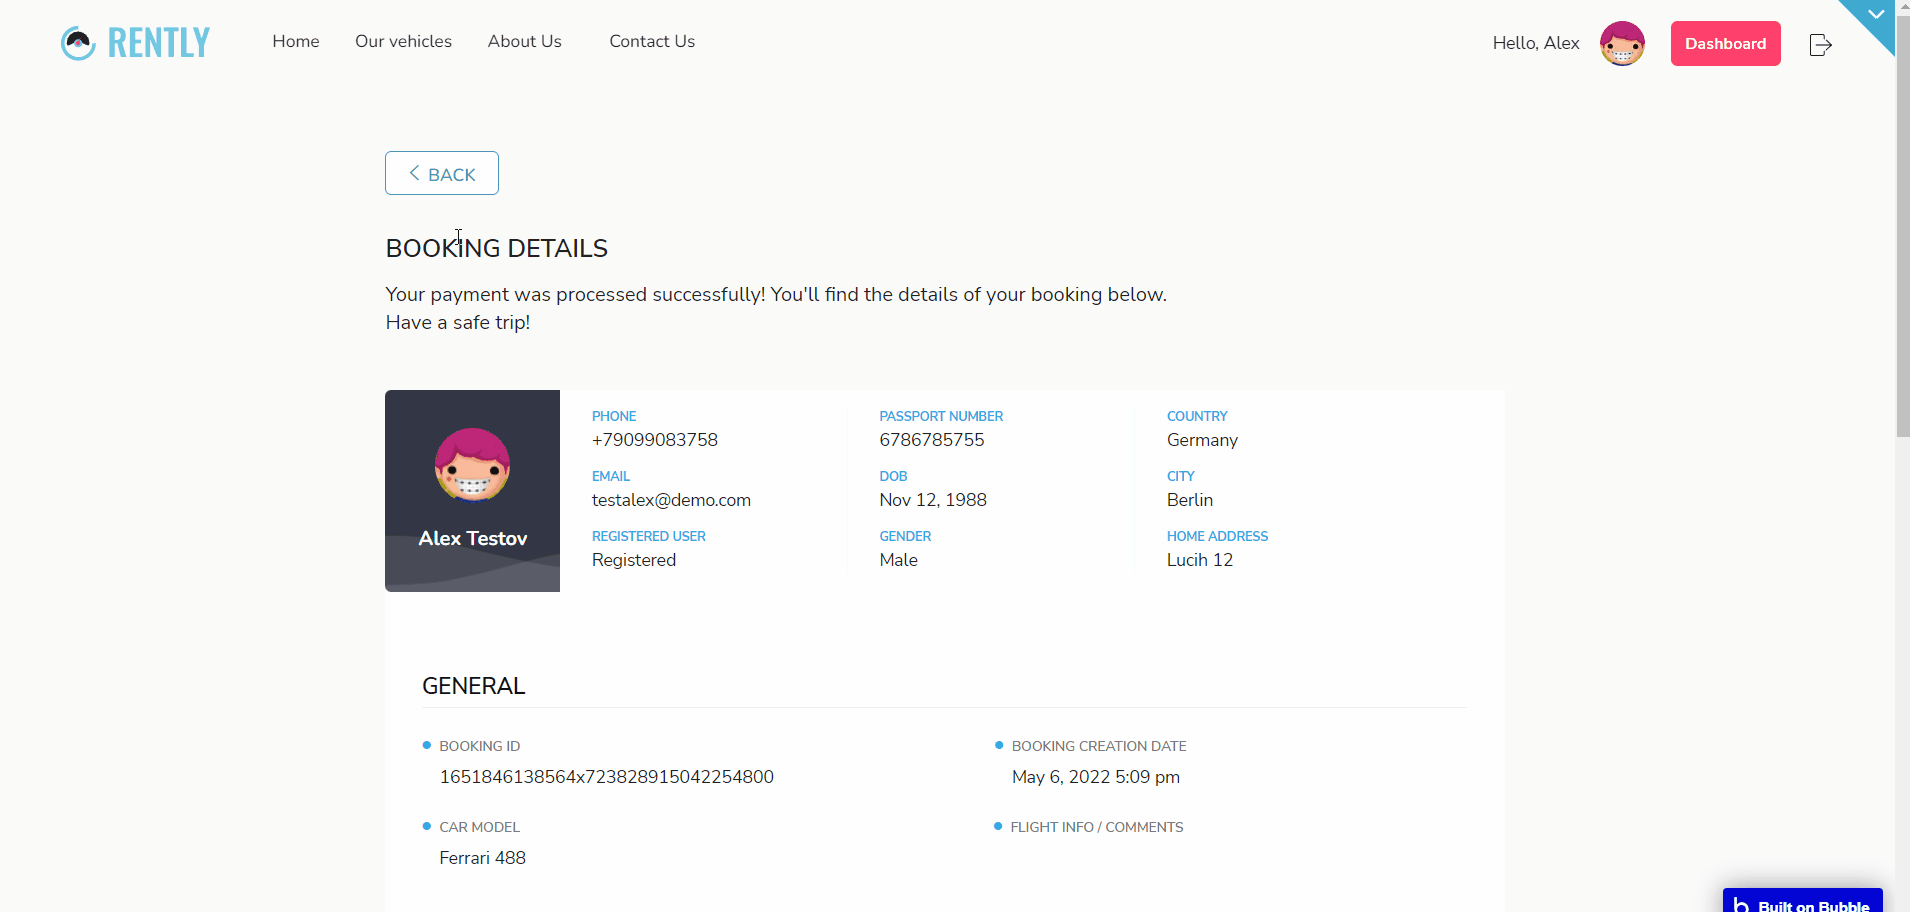
Task: Click the testalex@demo.com email address
Action: (671, 500)
